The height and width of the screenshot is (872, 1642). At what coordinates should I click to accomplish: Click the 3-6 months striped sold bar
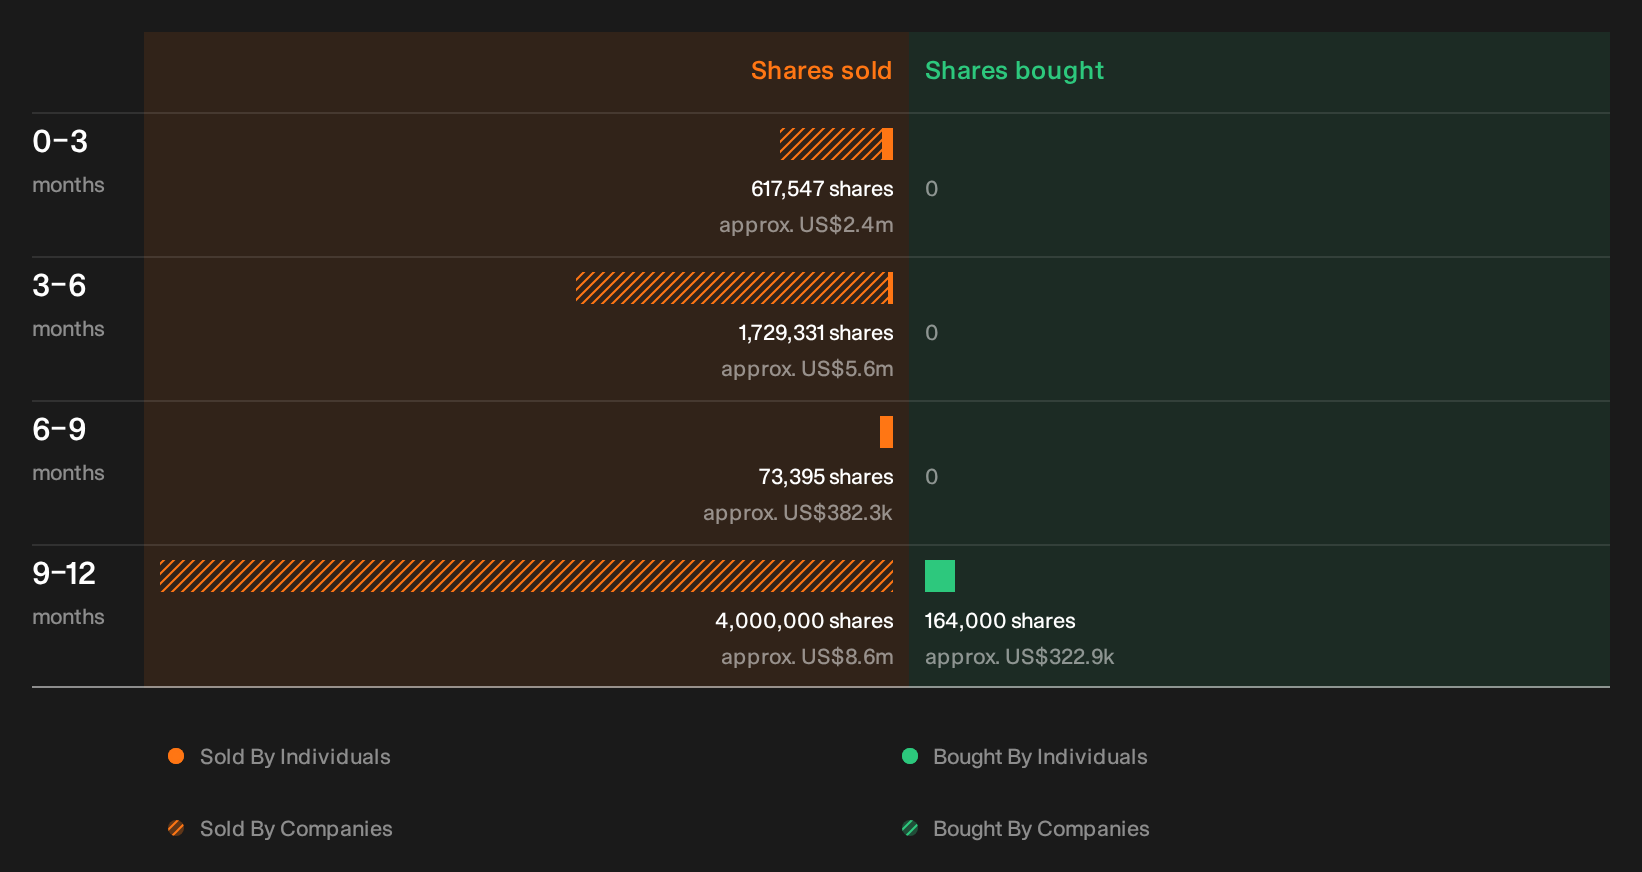tap(732, 288)
